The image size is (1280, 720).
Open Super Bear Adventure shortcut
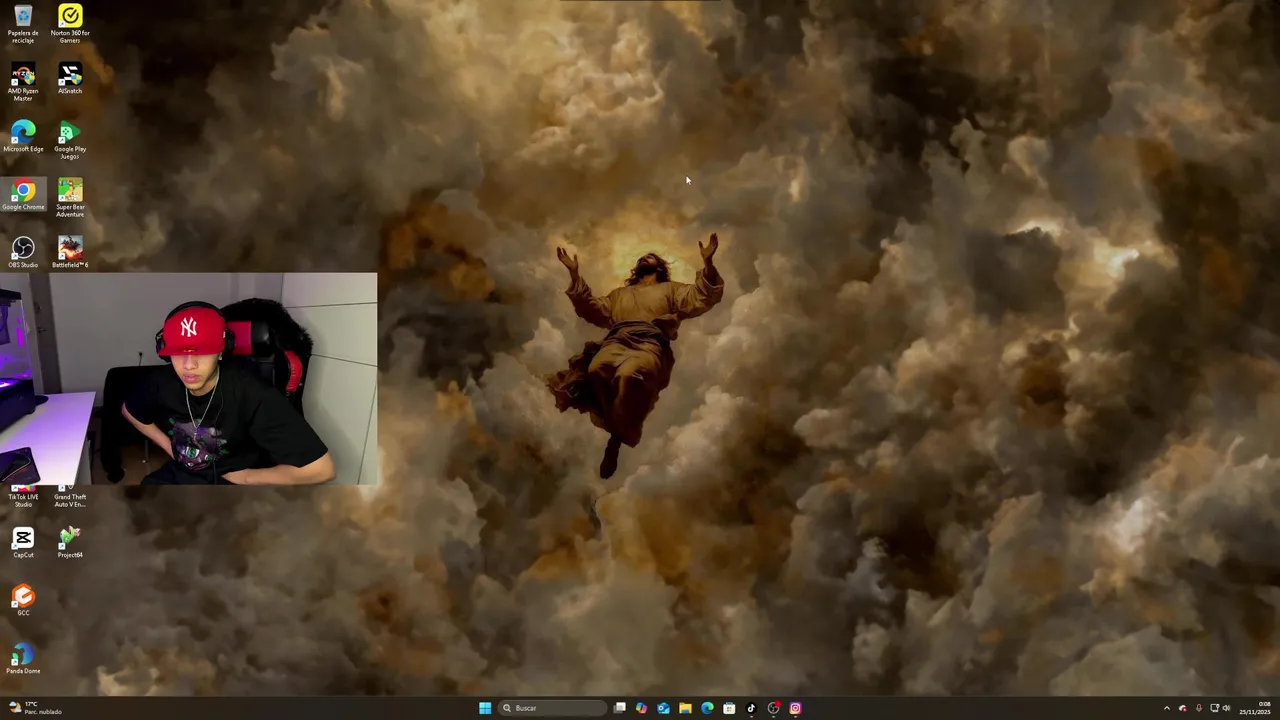tap(70, 198)
